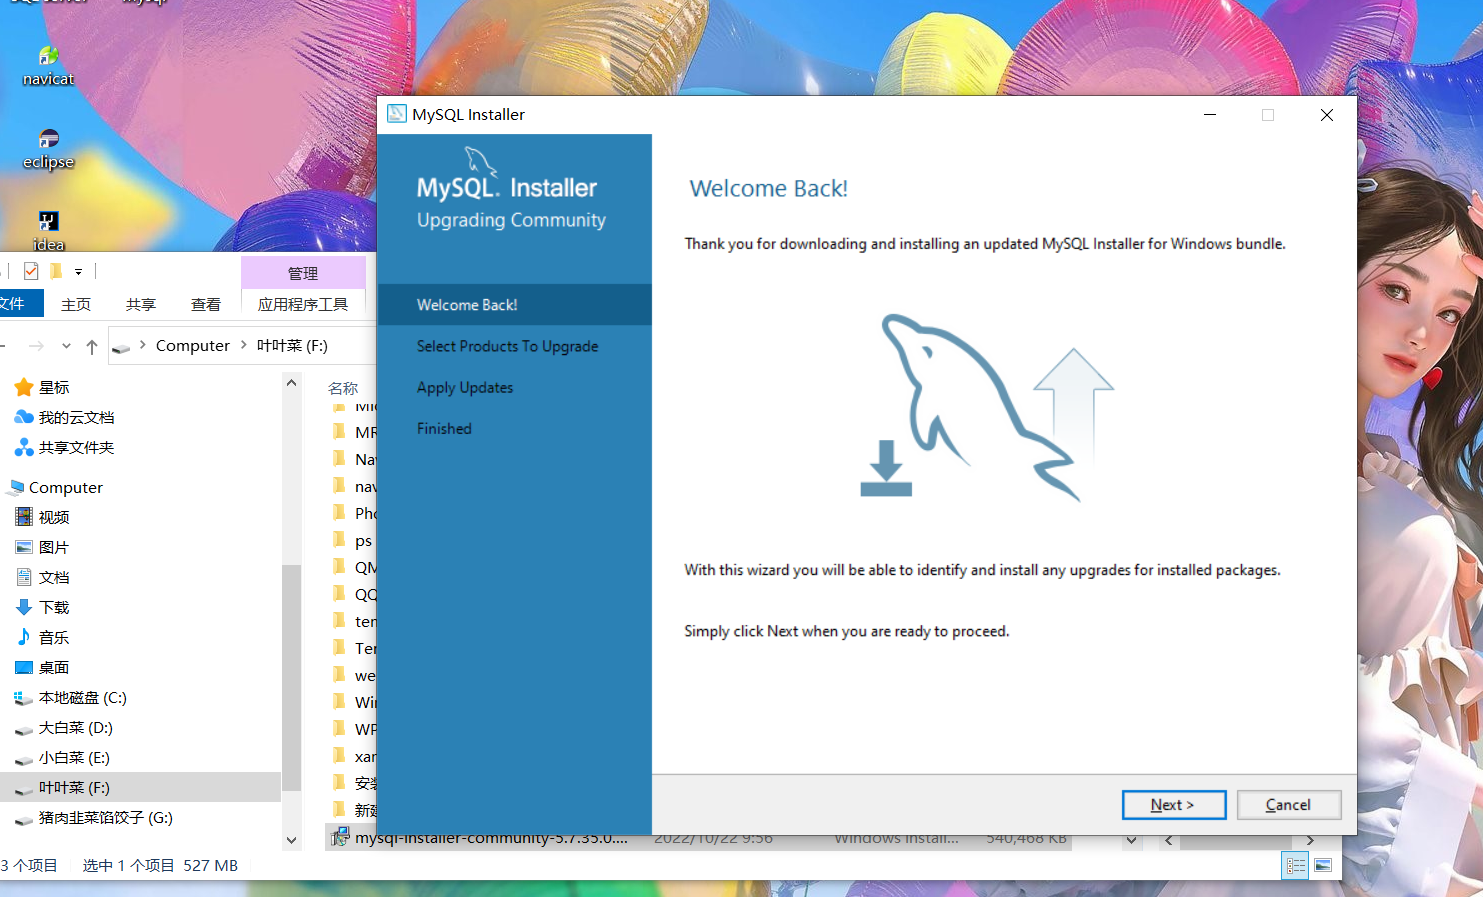Select drive 叶叶菜 (F:) in navigation pane

coord(140,787)
